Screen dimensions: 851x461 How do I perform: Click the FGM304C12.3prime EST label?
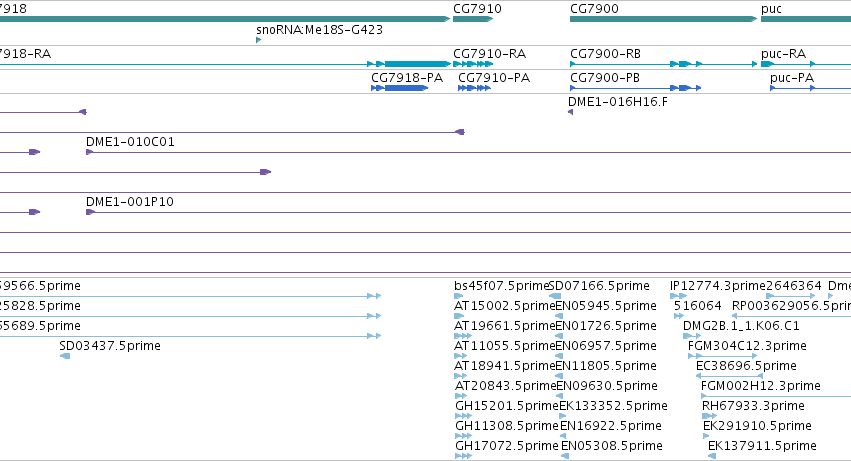click(x=747, y=345)
